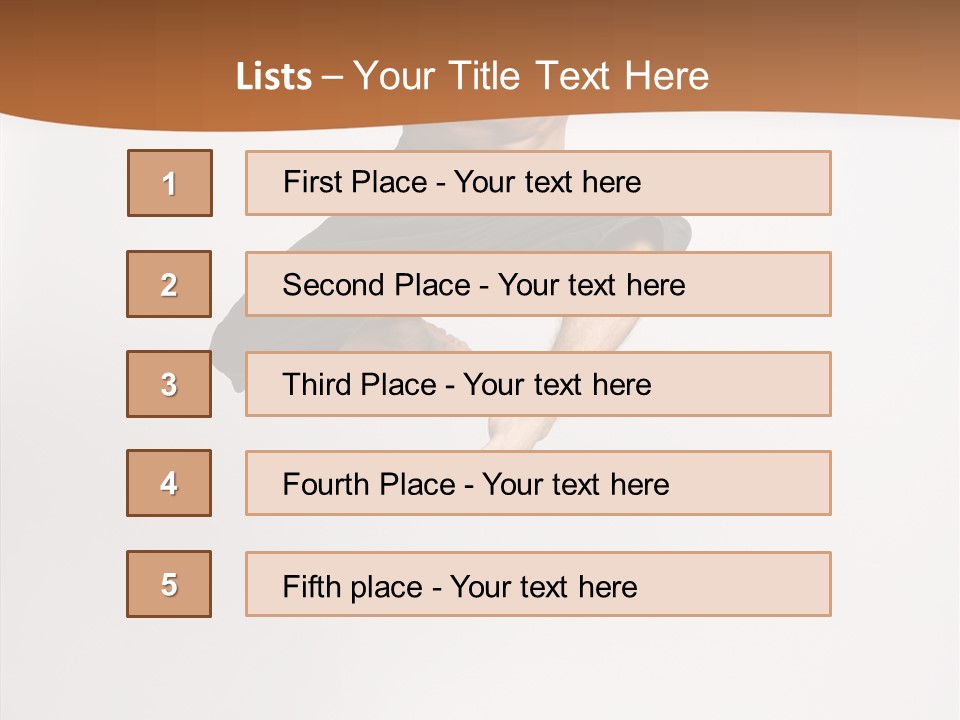The image size is (960, 720).
Task: Click the empty area below the fifth row
Action: (x=480, y=665)
